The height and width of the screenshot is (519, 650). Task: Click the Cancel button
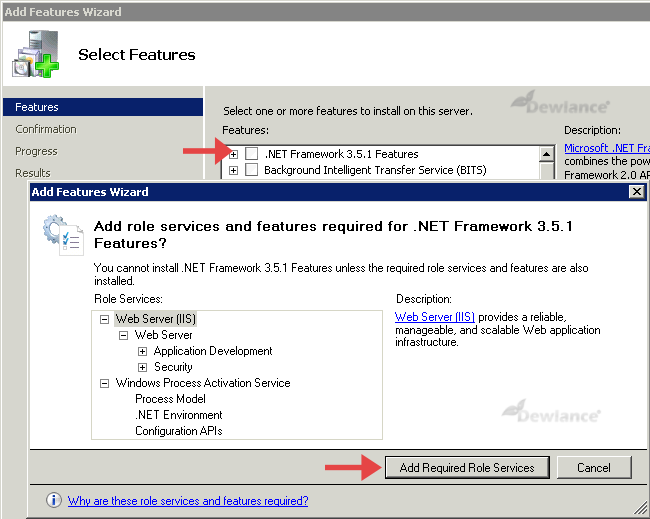click(x=594, y=468)
